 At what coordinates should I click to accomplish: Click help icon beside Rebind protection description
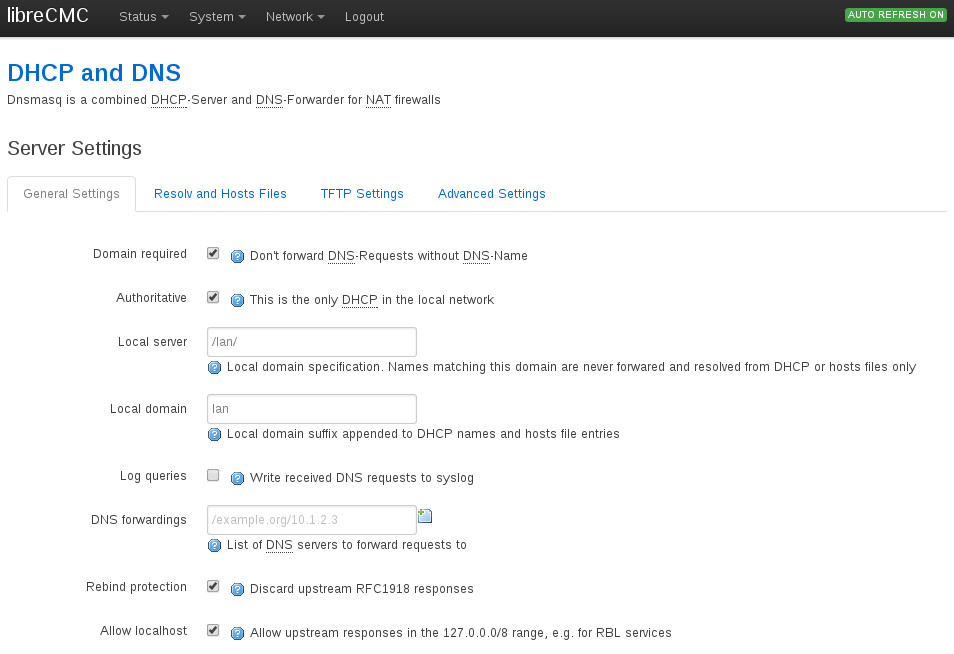click(237, 589)
